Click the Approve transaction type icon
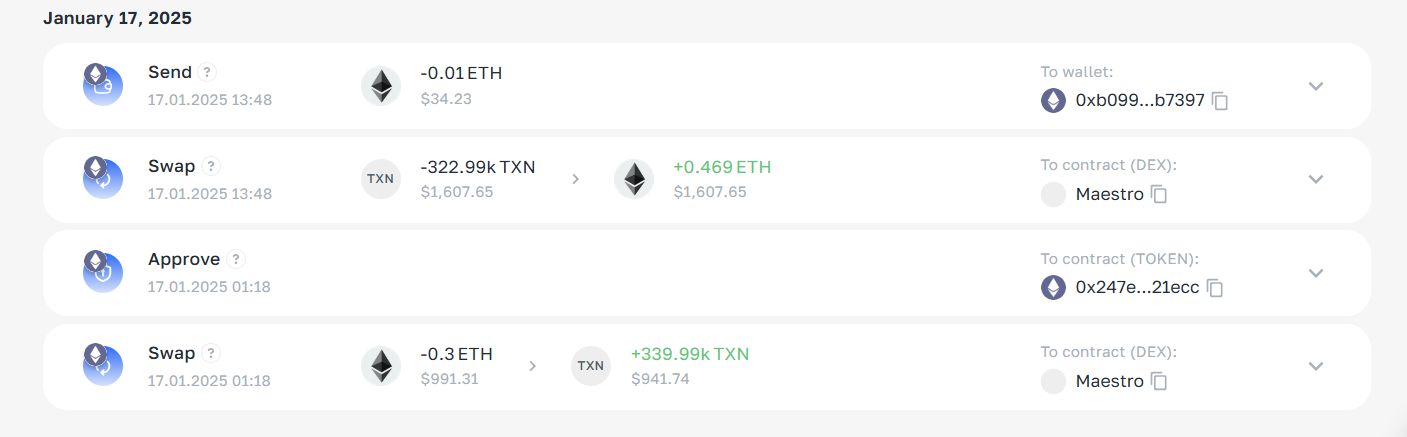Image resolution: width=1407 pixels, height=437 pixels. pyautogui.click(x=102, y=272)
